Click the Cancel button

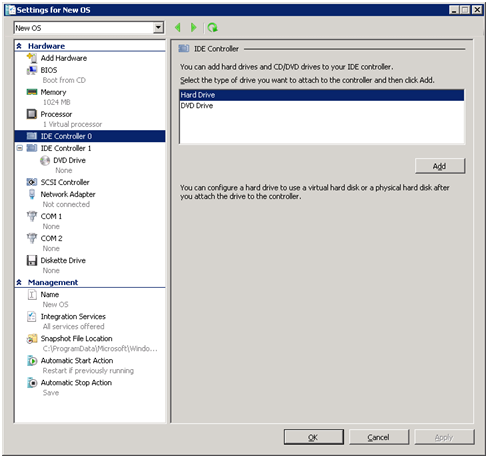[378, 437]
